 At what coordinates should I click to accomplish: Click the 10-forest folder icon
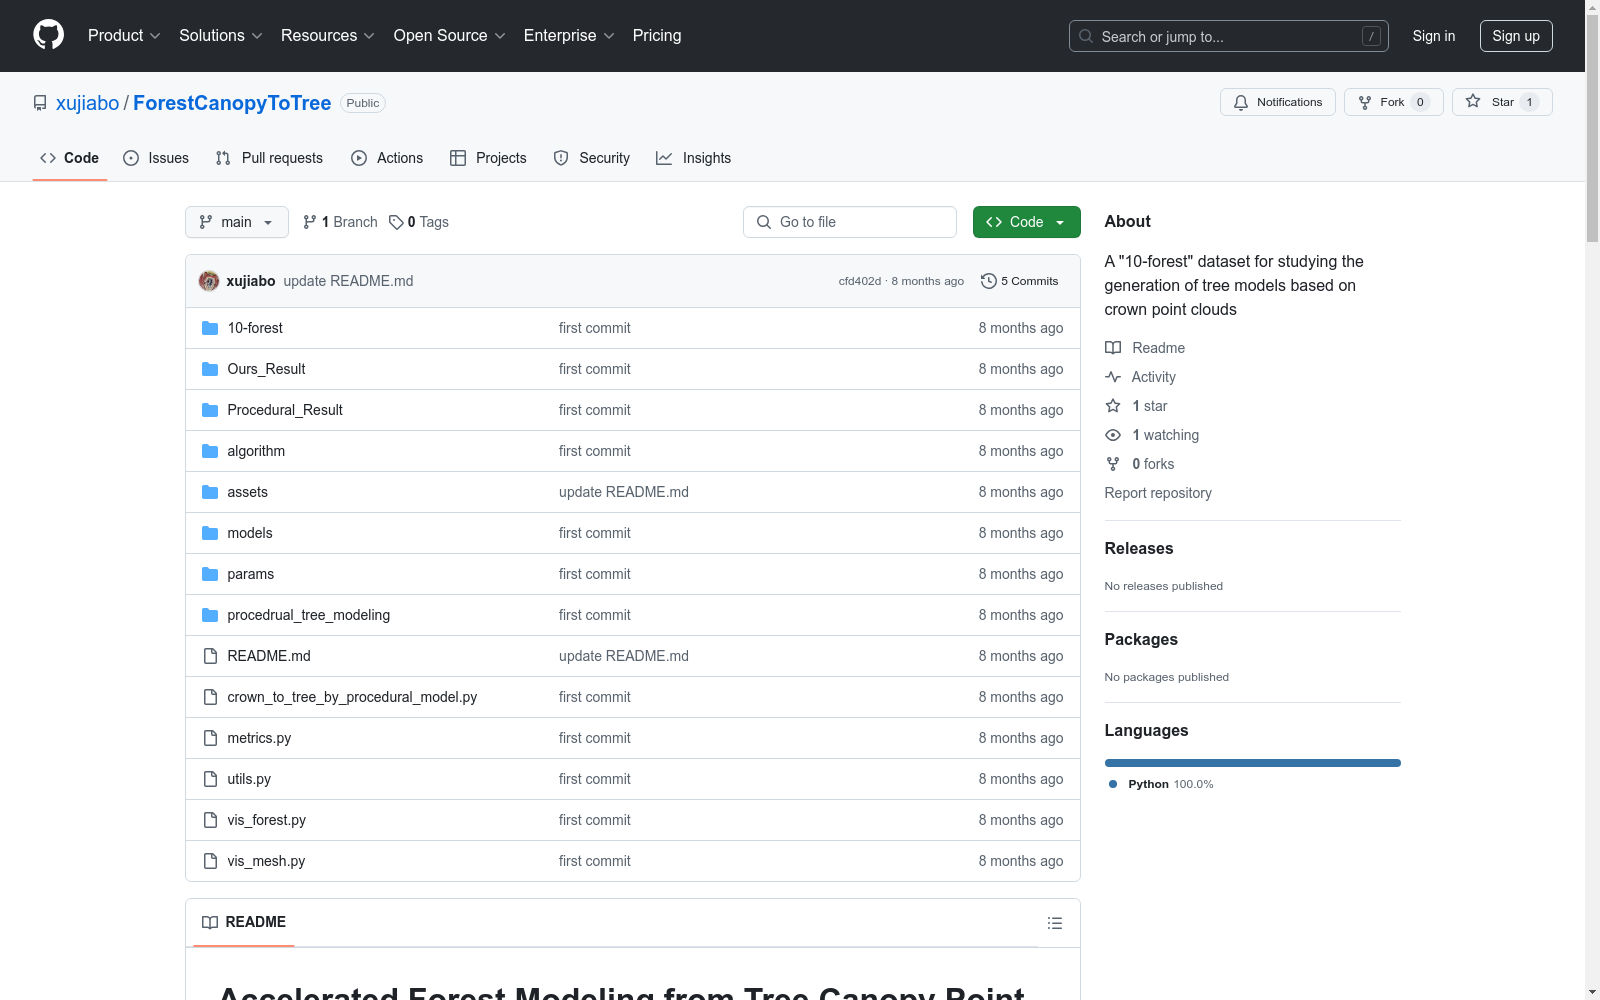210,328
